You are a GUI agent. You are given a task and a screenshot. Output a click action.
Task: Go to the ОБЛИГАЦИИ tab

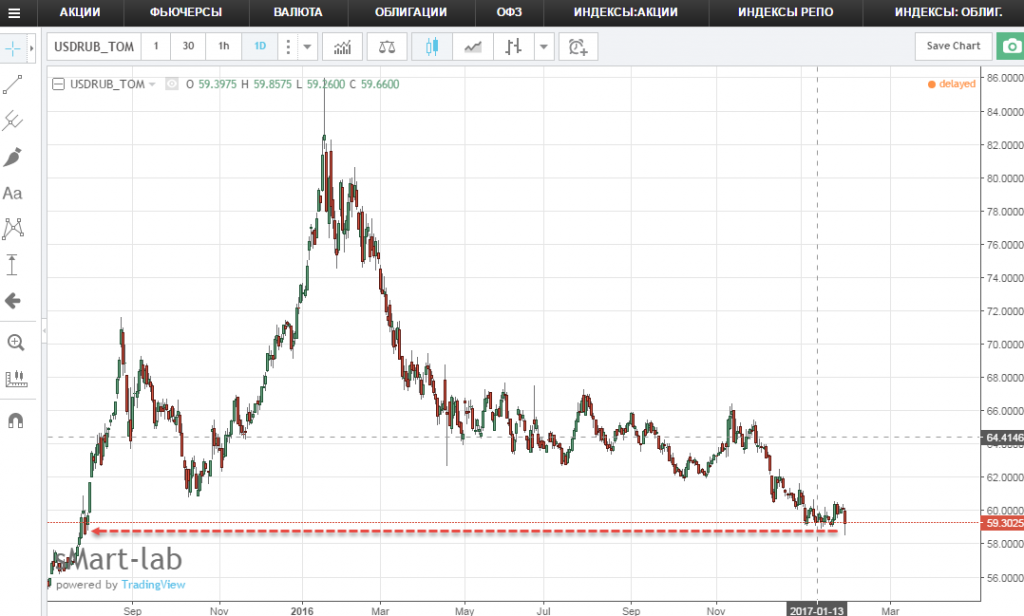[411, 13]
